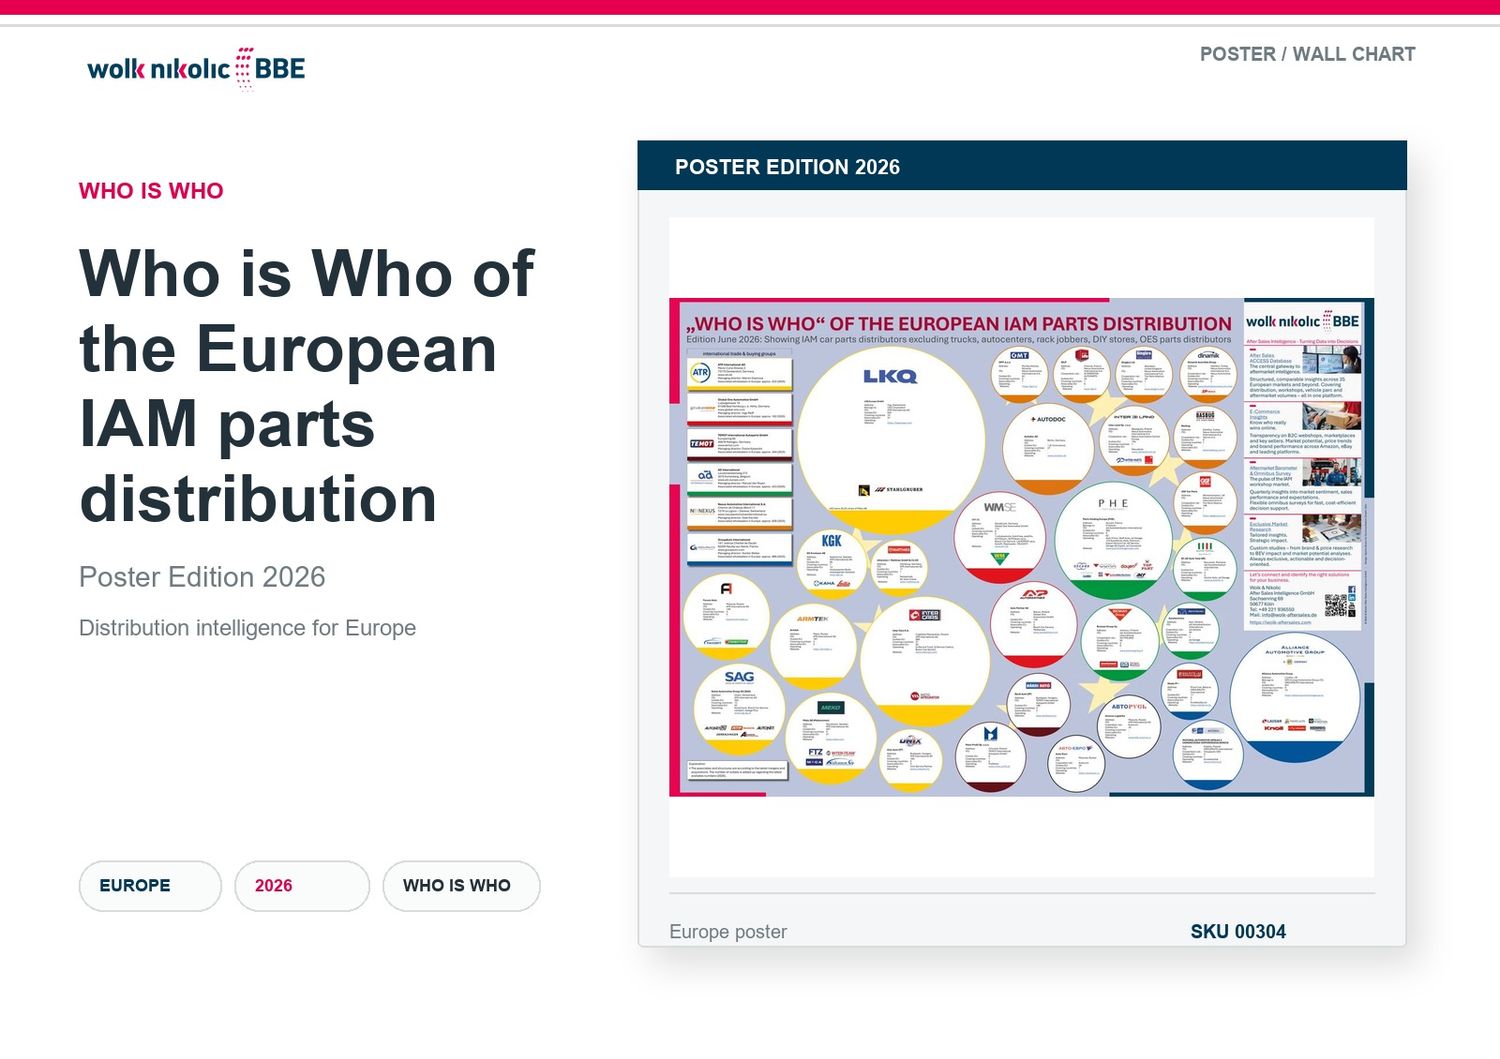This screenshot has height=1059, width=1500.
Task: Click the Poster Edition 2026 subtitle
Action: (x=202, y=577)
